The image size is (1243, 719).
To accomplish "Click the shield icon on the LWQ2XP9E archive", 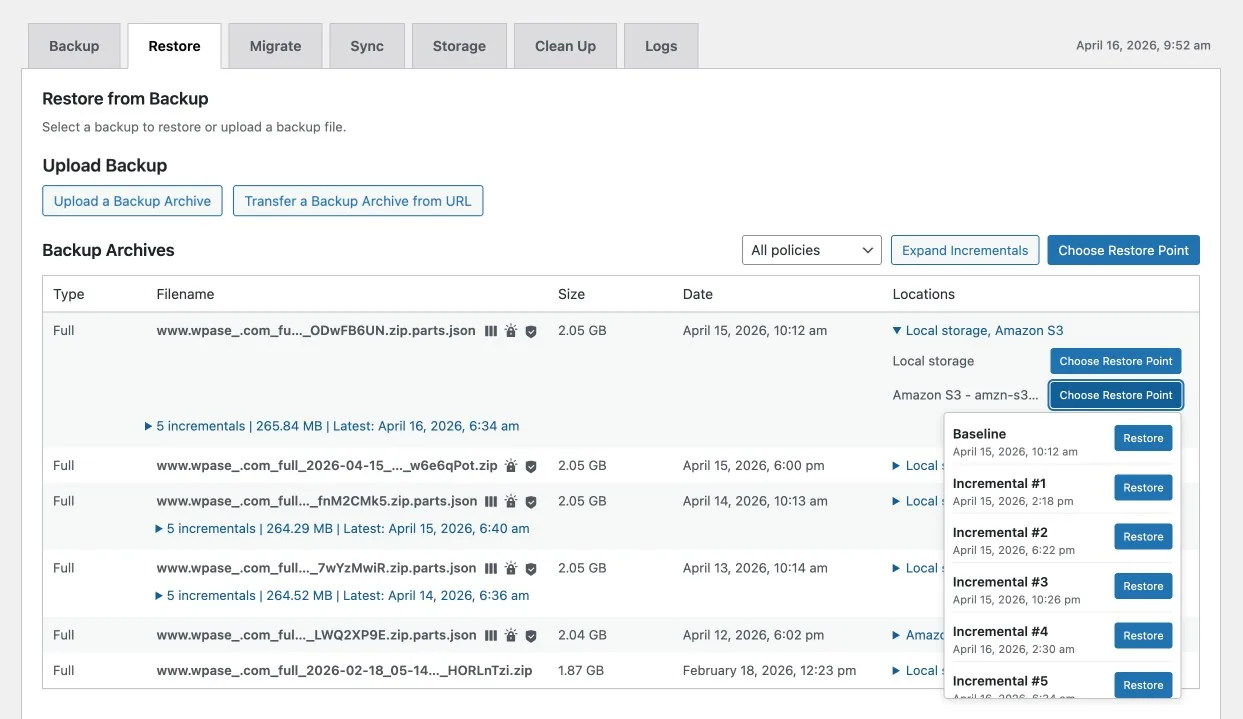I will point(531,636).
